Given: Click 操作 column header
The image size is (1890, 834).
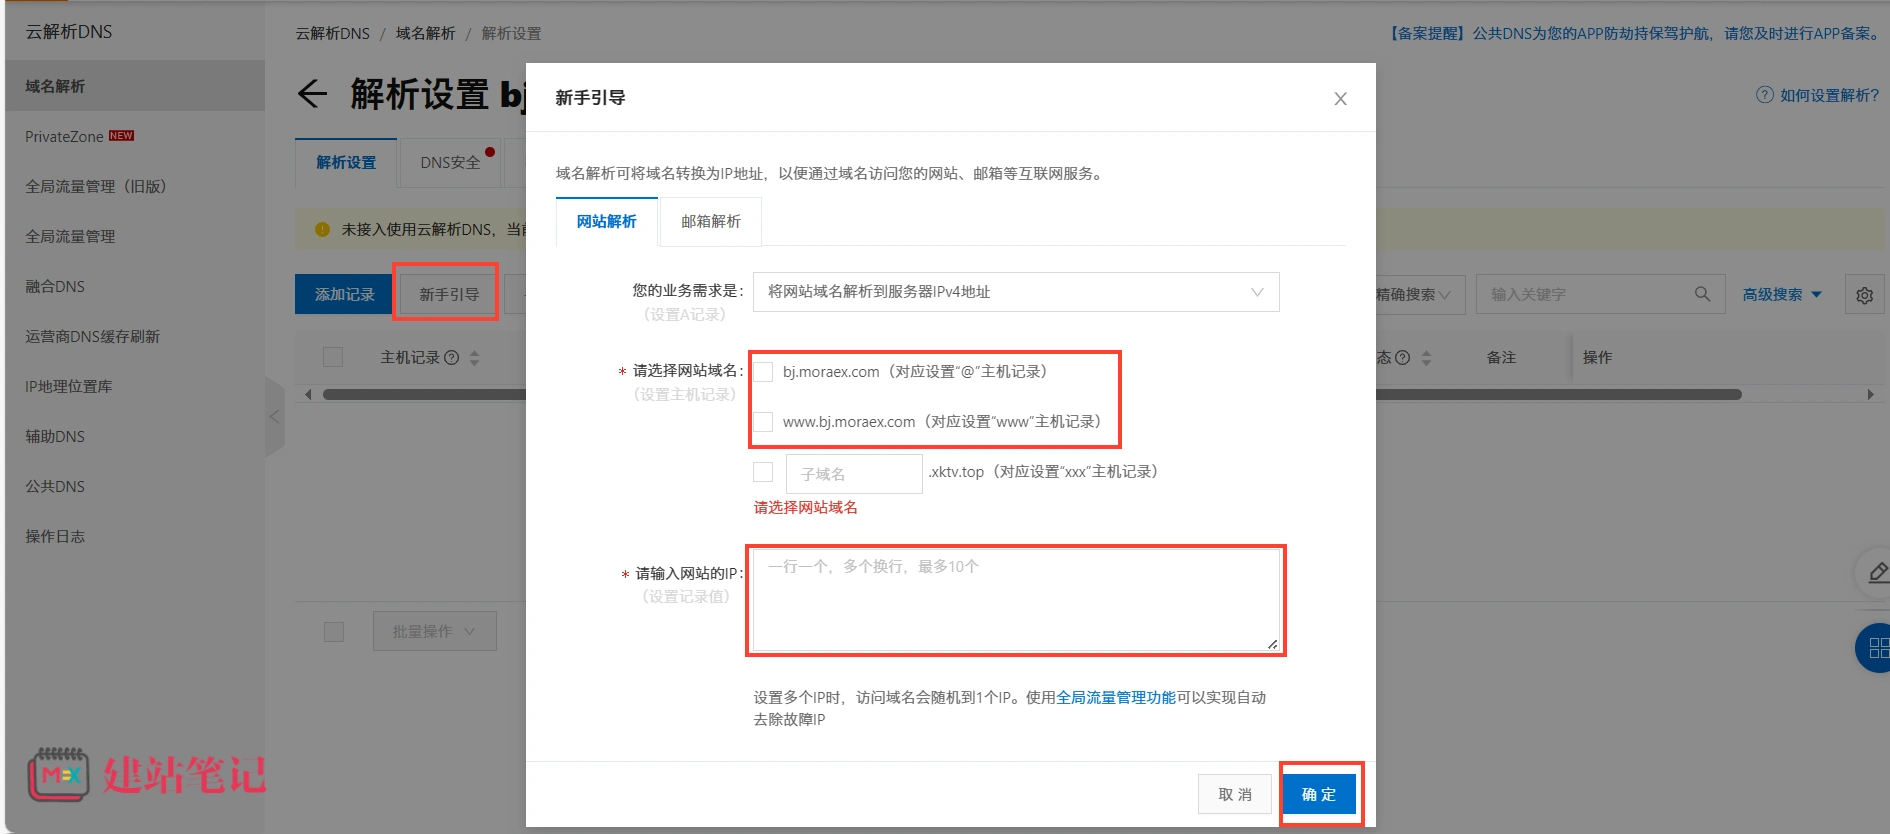Looking at the screenshot, I should [x=1597, y=357].
